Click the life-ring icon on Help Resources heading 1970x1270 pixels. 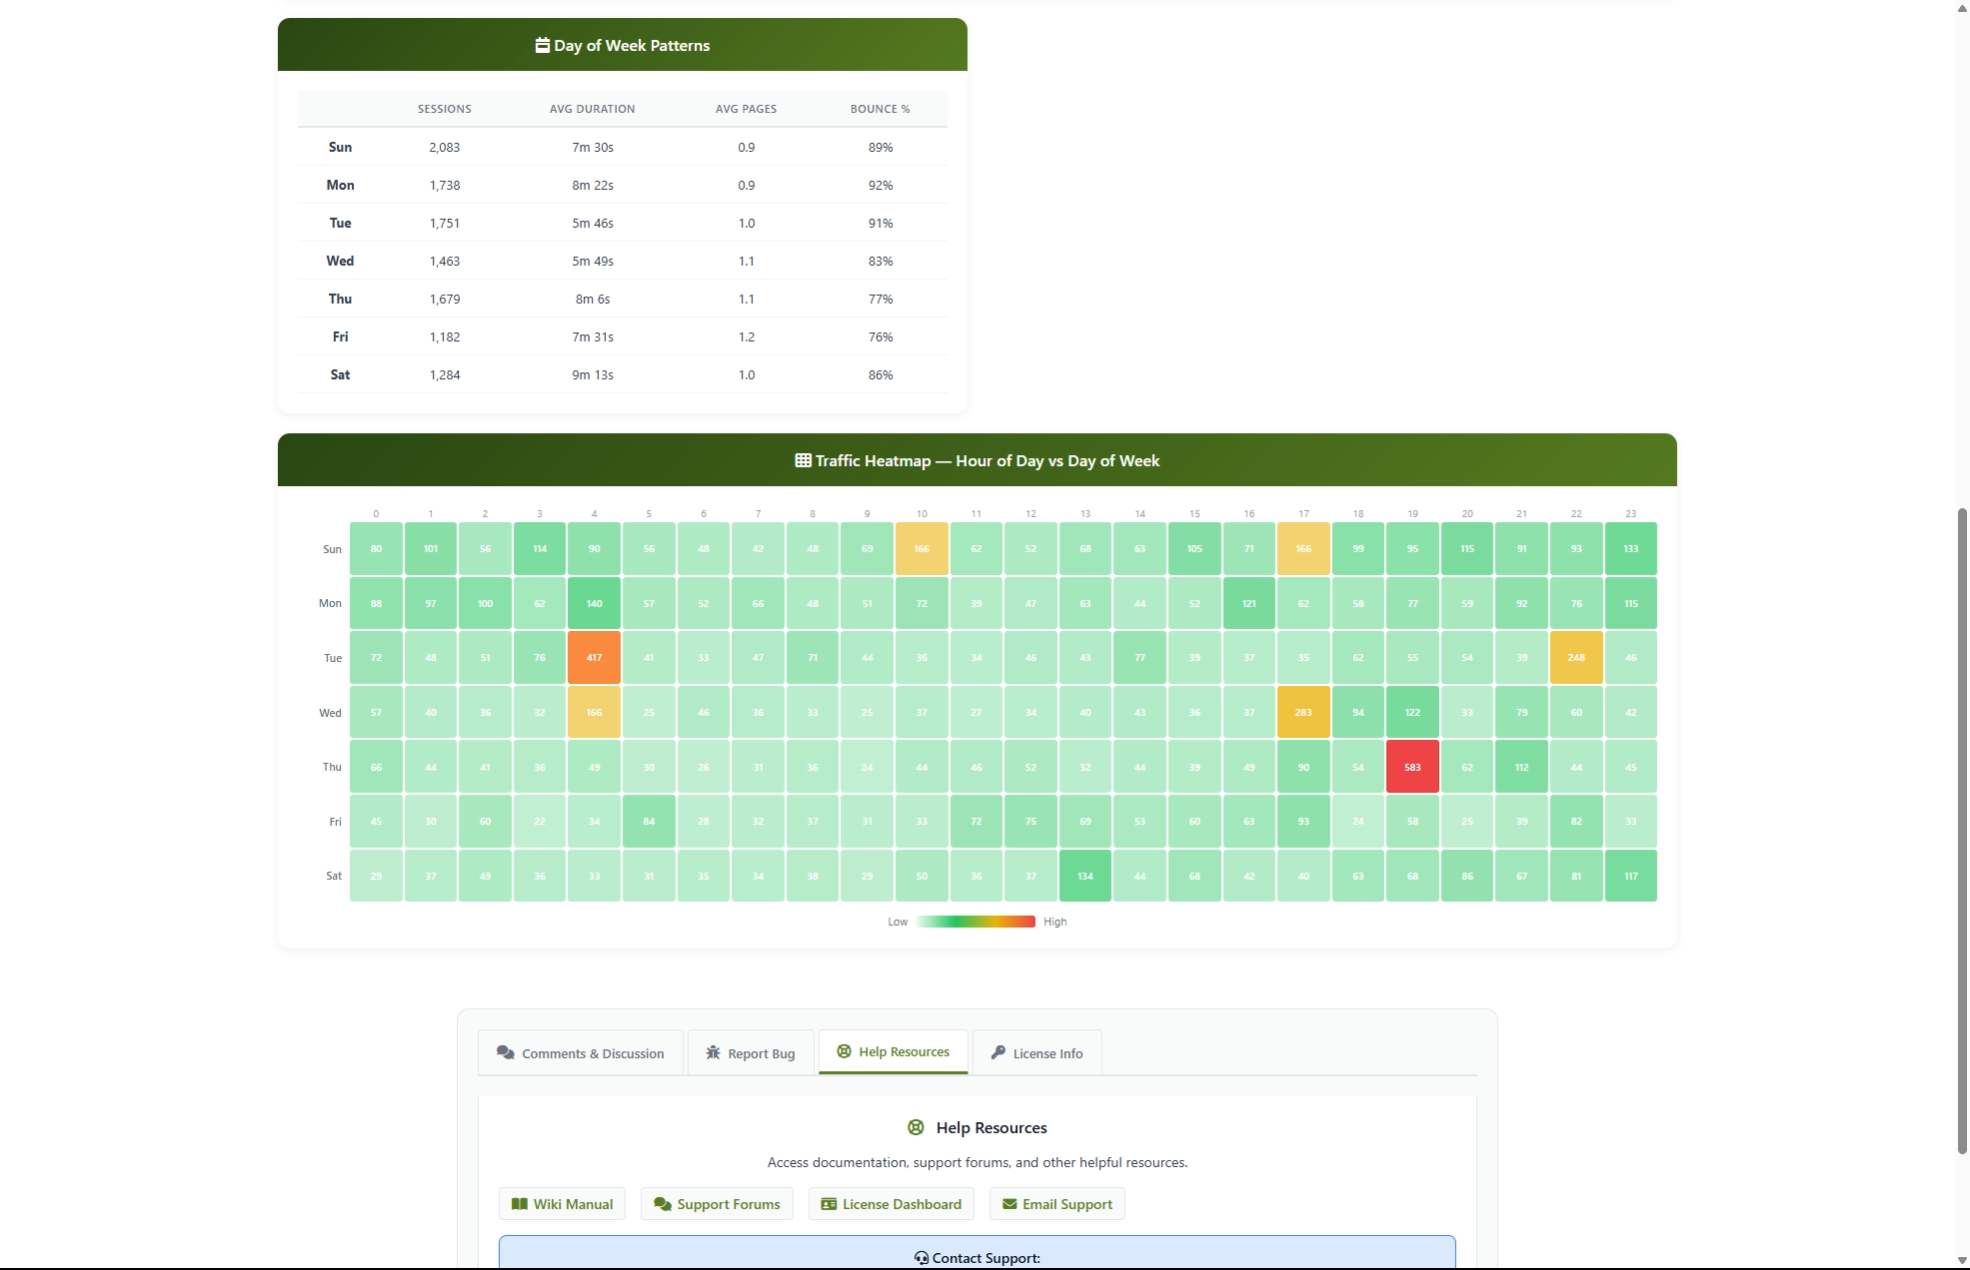click(x=916, y=1127)
